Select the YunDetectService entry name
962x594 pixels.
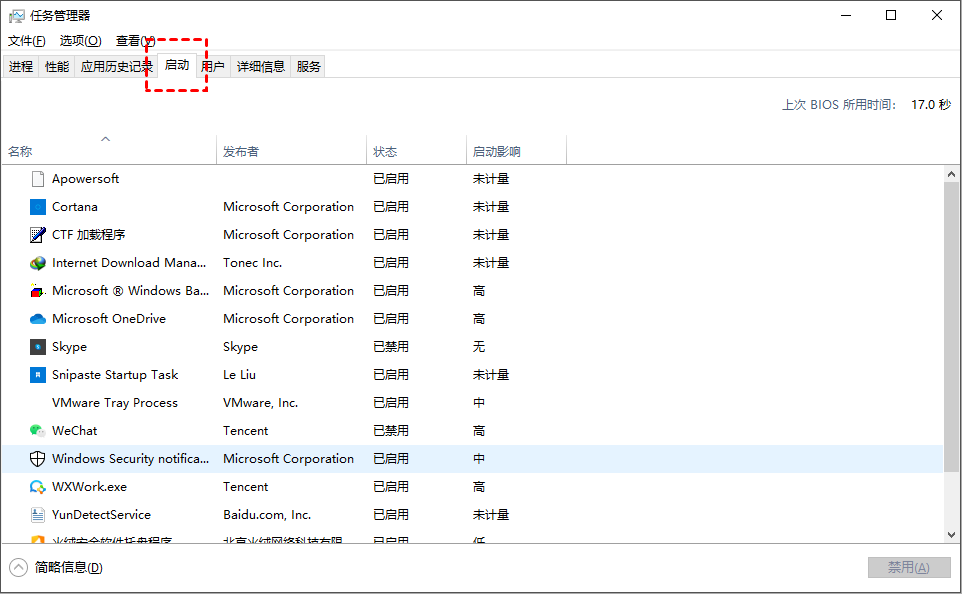101,514
